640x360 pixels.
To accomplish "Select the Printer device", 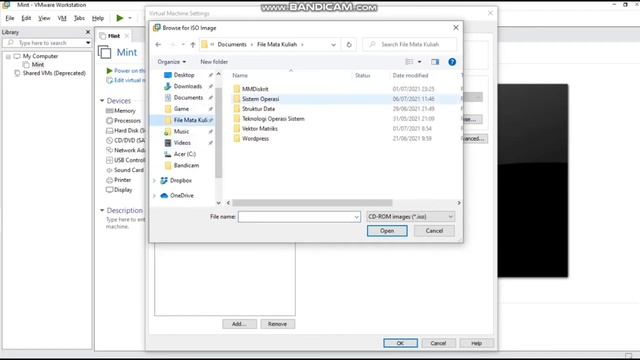I will click(119, 180).
